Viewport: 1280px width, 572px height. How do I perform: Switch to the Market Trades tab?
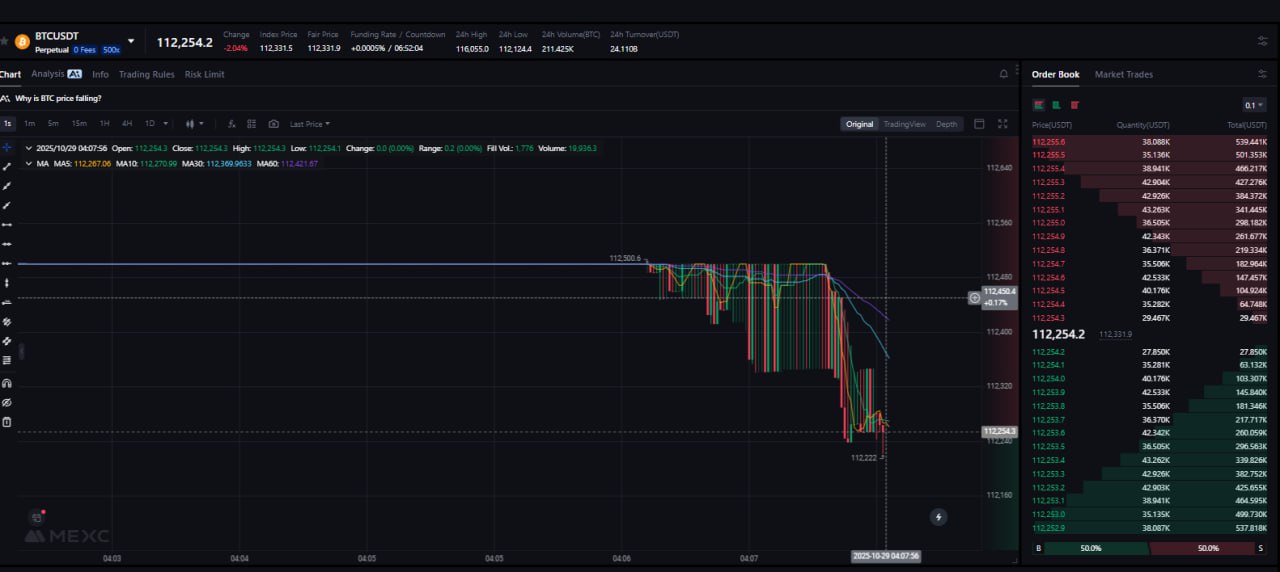pos(1123,74)
